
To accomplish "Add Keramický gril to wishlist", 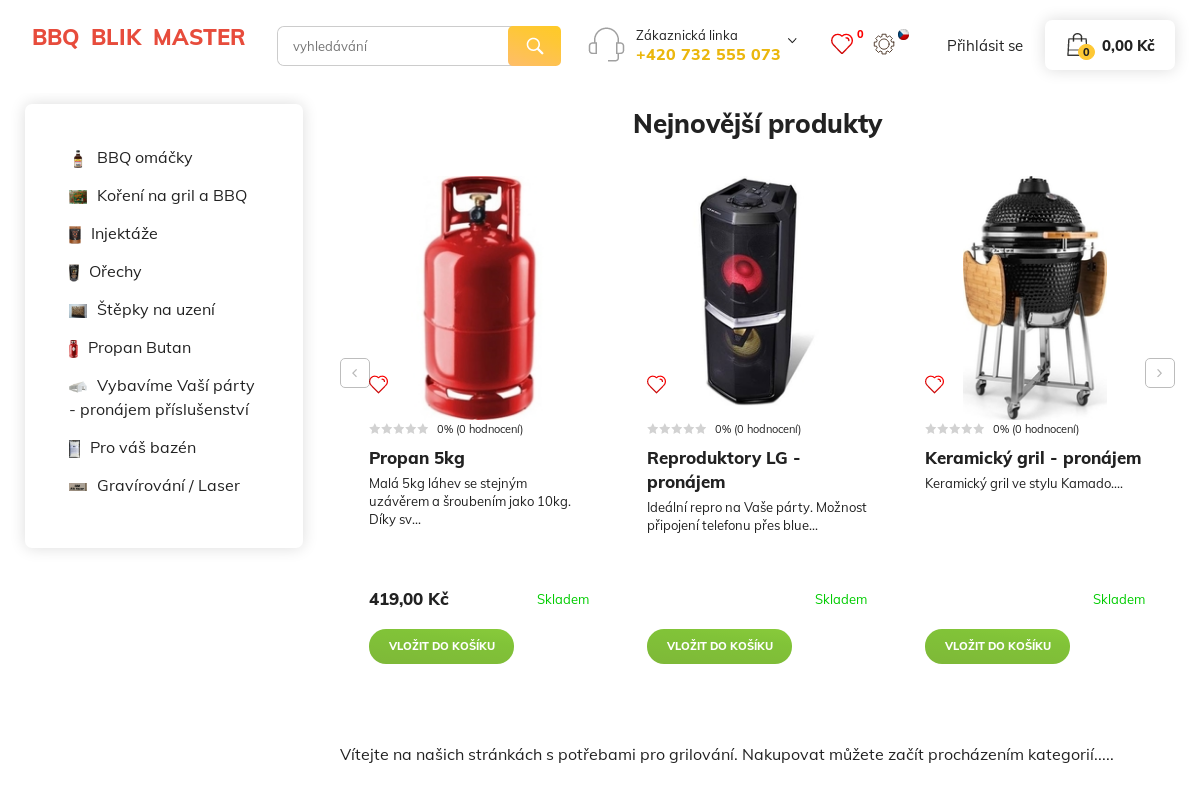I will (934, 384).
